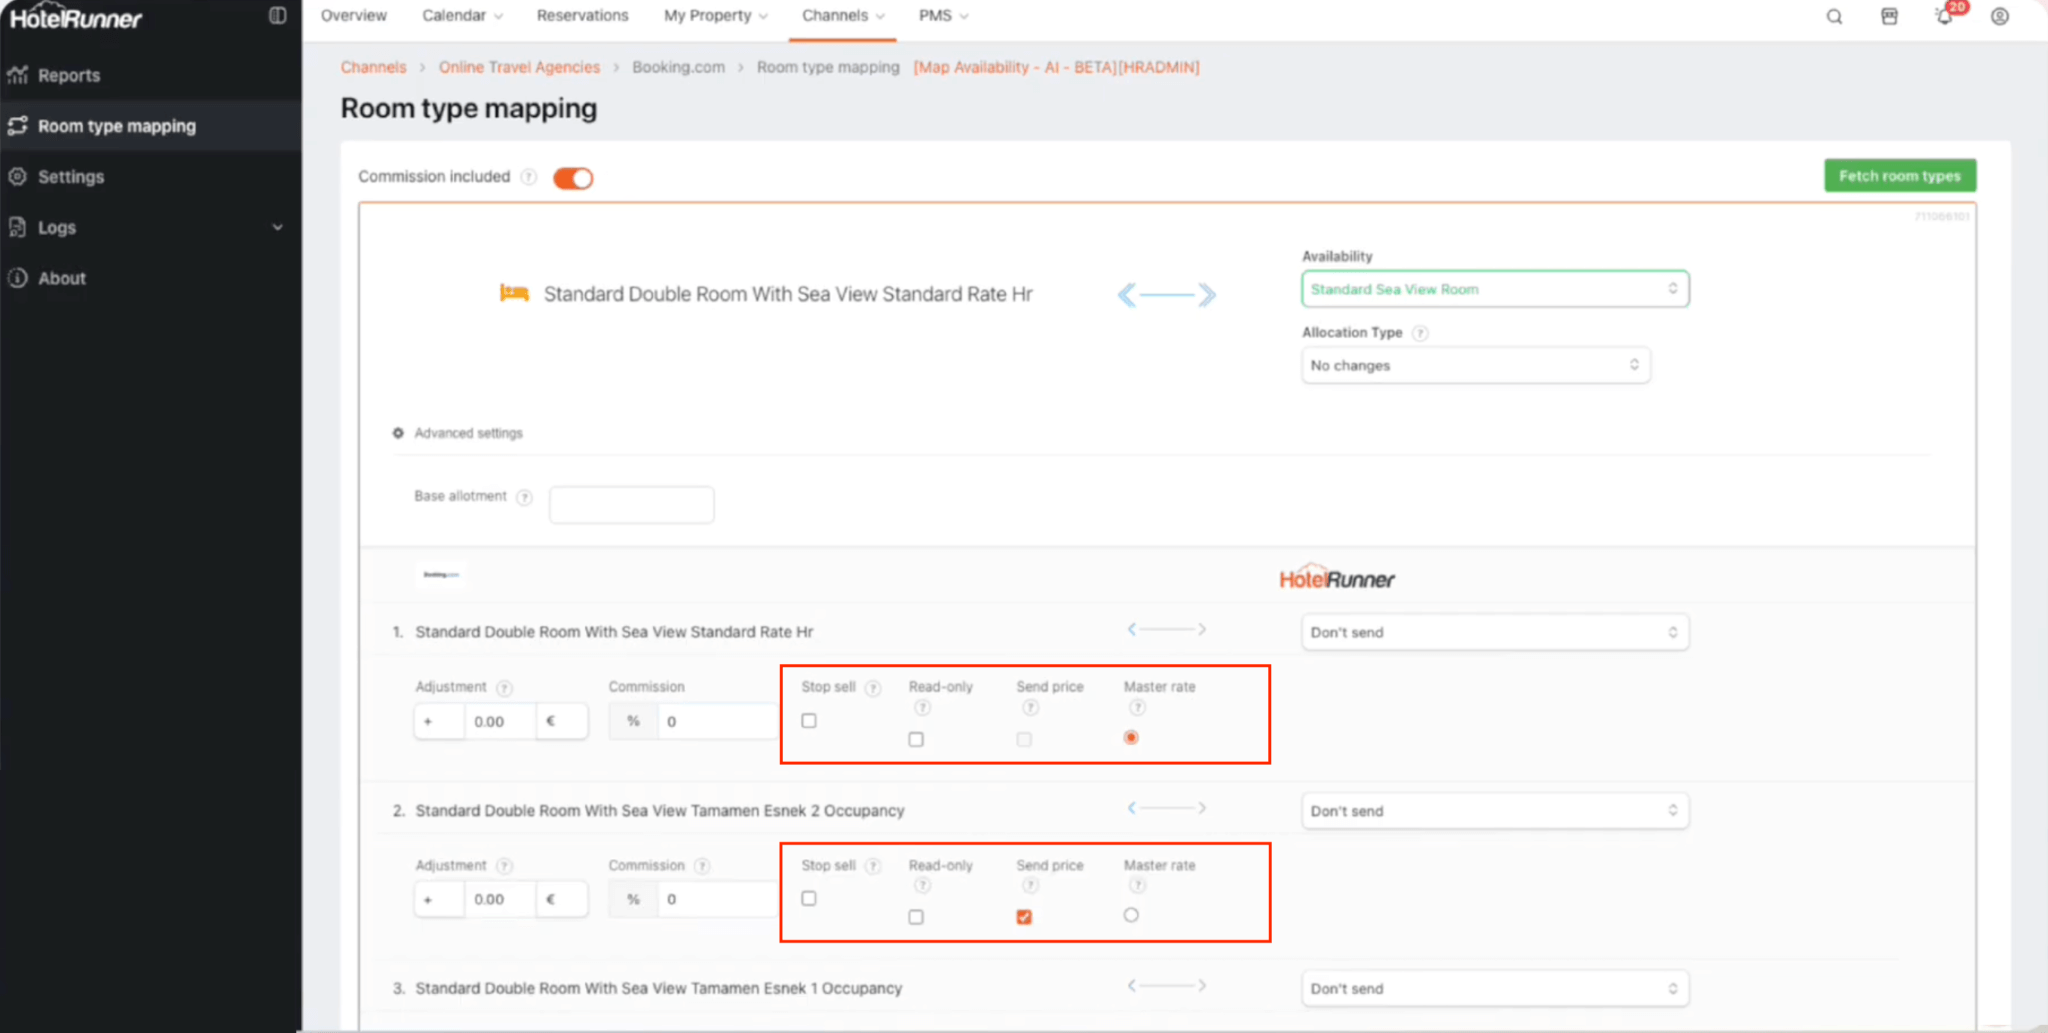Toggle the Commission included switch
Viewport: 2048px width, 1033px height.
tap(573, 178)
